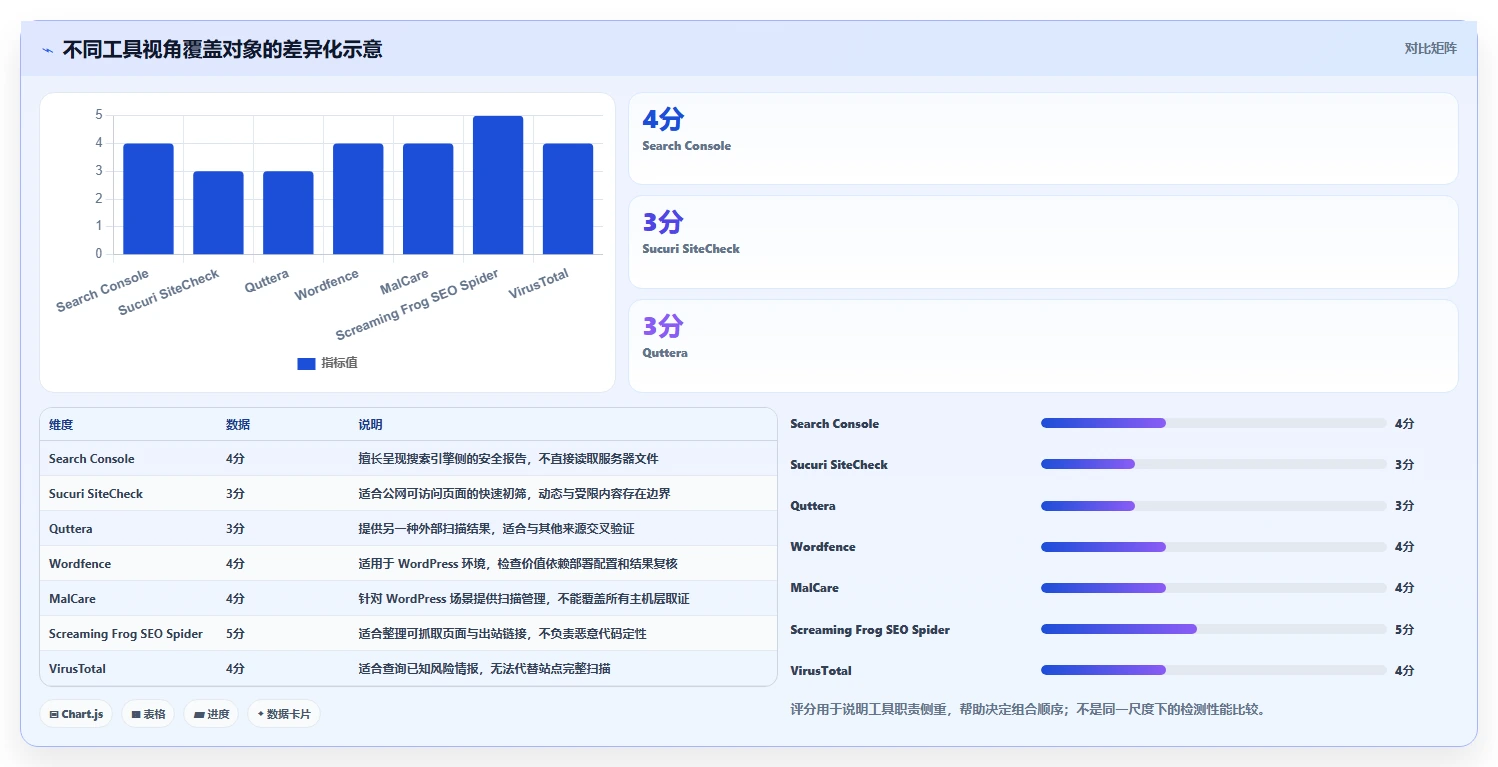Click the Search Console progress bar
Screen dimensions: 1498x767
(1214, 423)
